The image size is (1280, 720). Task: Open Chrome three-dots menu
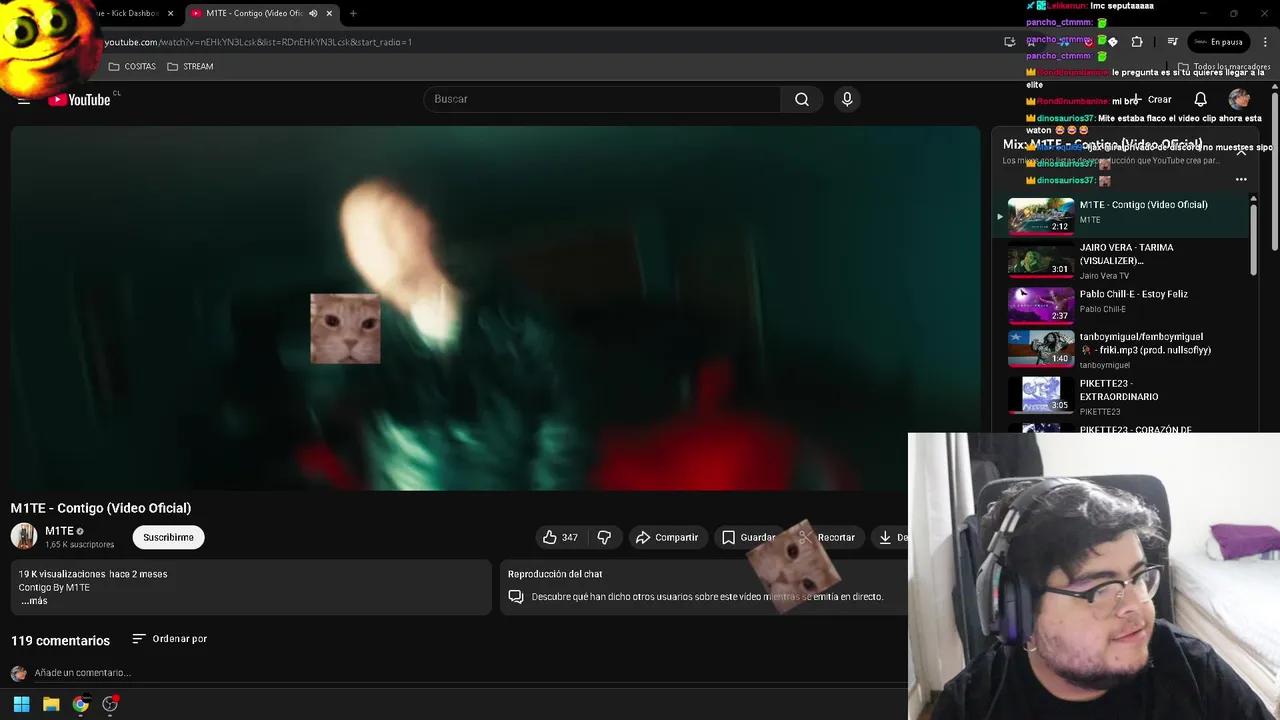pyautogui.click(x=1263, y=42)
